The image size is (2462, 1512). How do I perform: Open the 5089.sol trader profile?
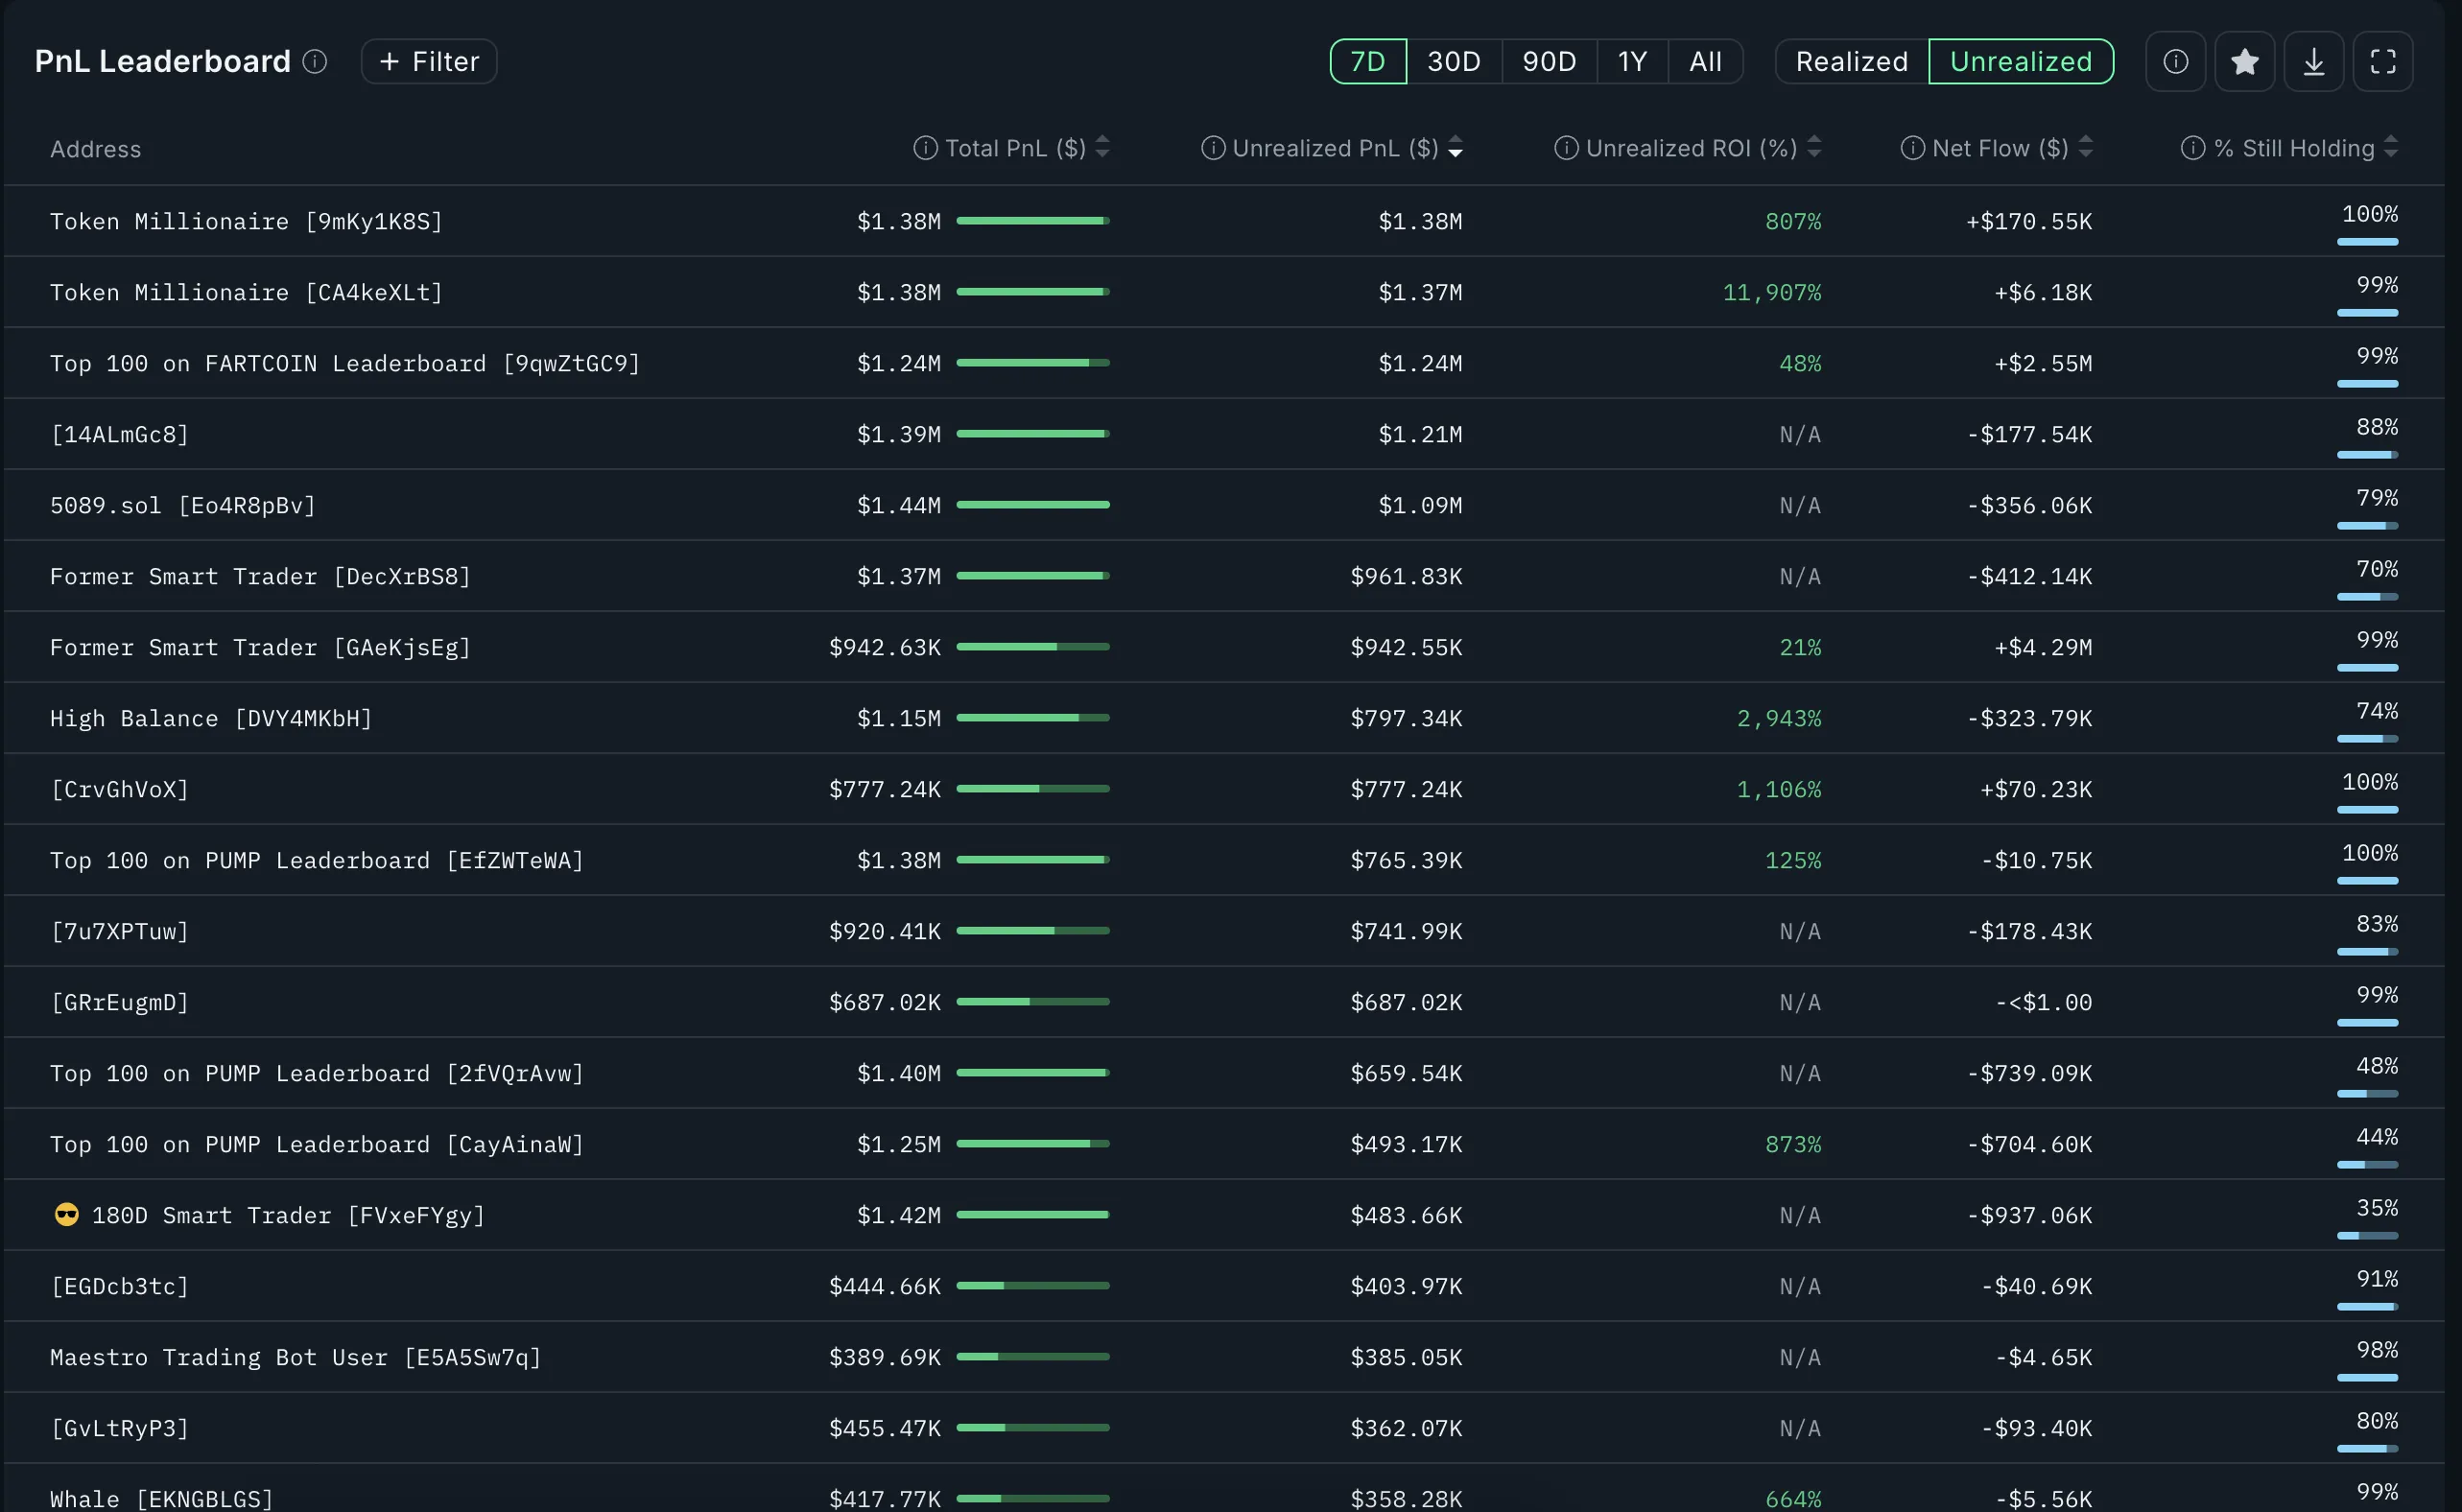pyautogui.click(x=182, y=505)
